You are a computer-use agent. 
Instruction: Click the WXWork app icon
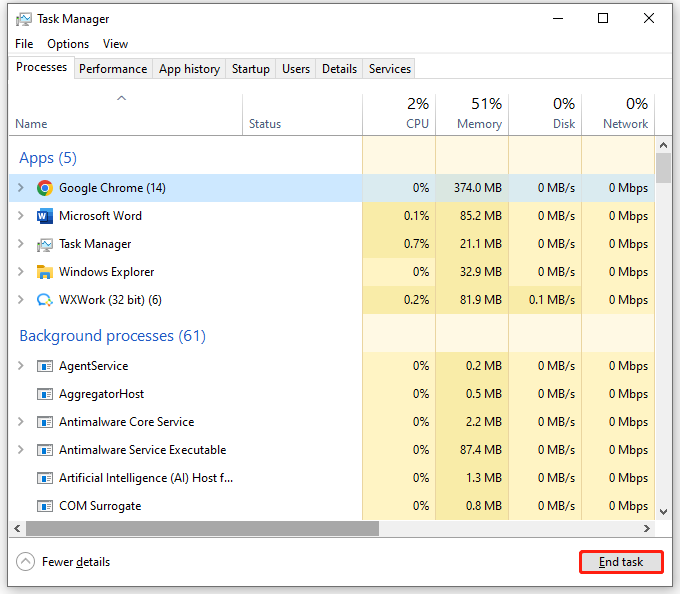tap(44, 300)
